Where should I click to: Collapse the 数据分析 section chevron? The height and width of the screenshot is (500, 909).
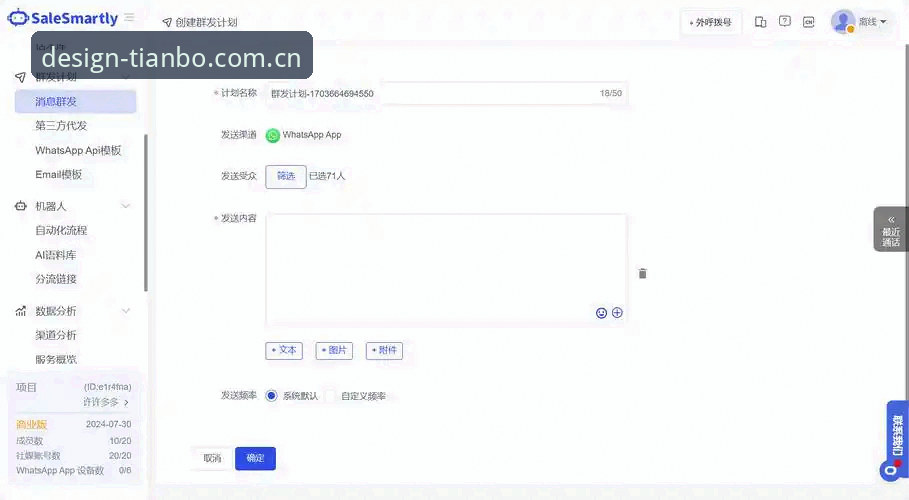point(126,311)
